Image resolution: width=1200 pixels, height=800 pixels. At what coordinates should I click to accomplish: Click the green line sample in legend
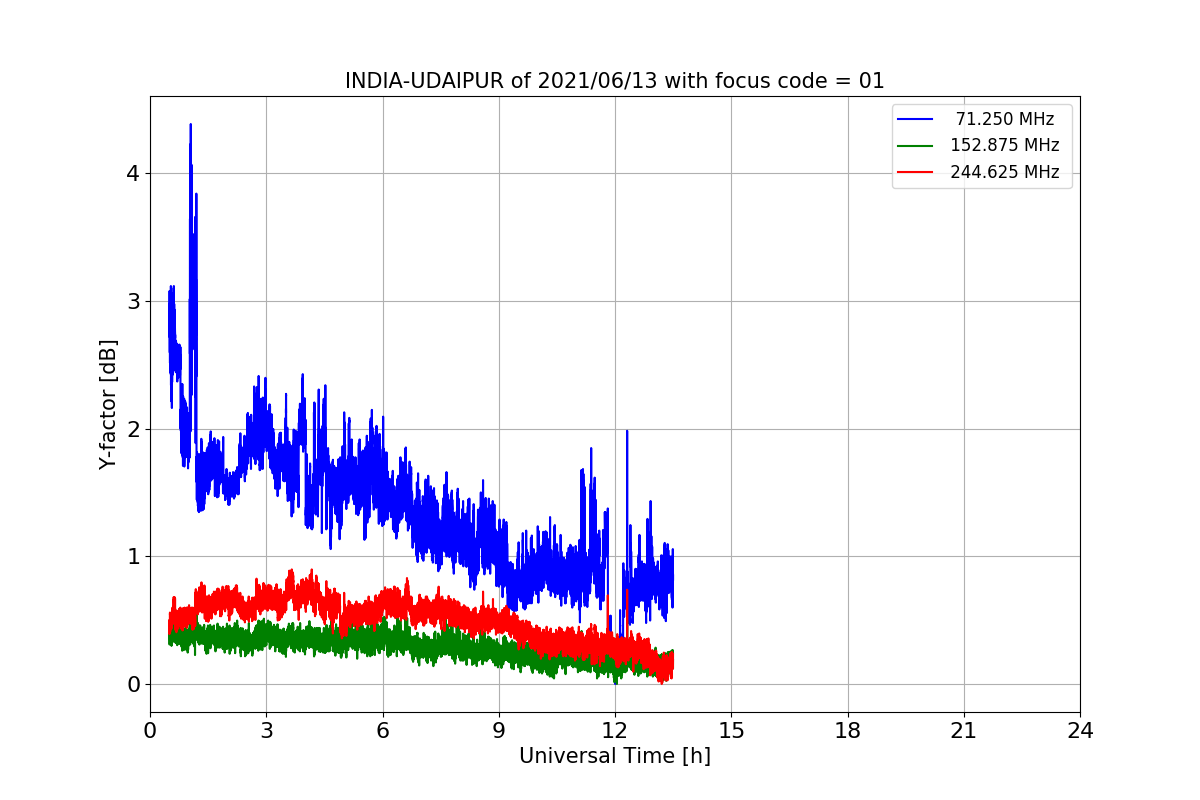(915, 146)
